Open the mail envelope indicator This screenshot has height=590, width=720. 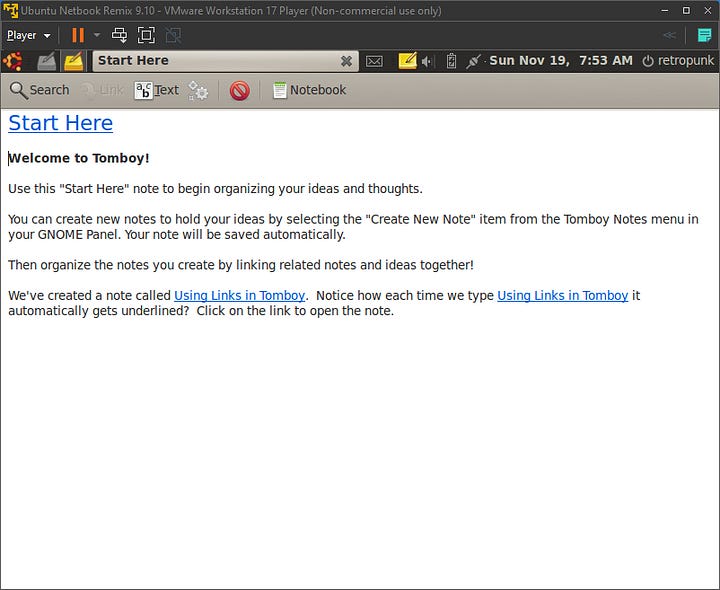click(x=374, y=61)
